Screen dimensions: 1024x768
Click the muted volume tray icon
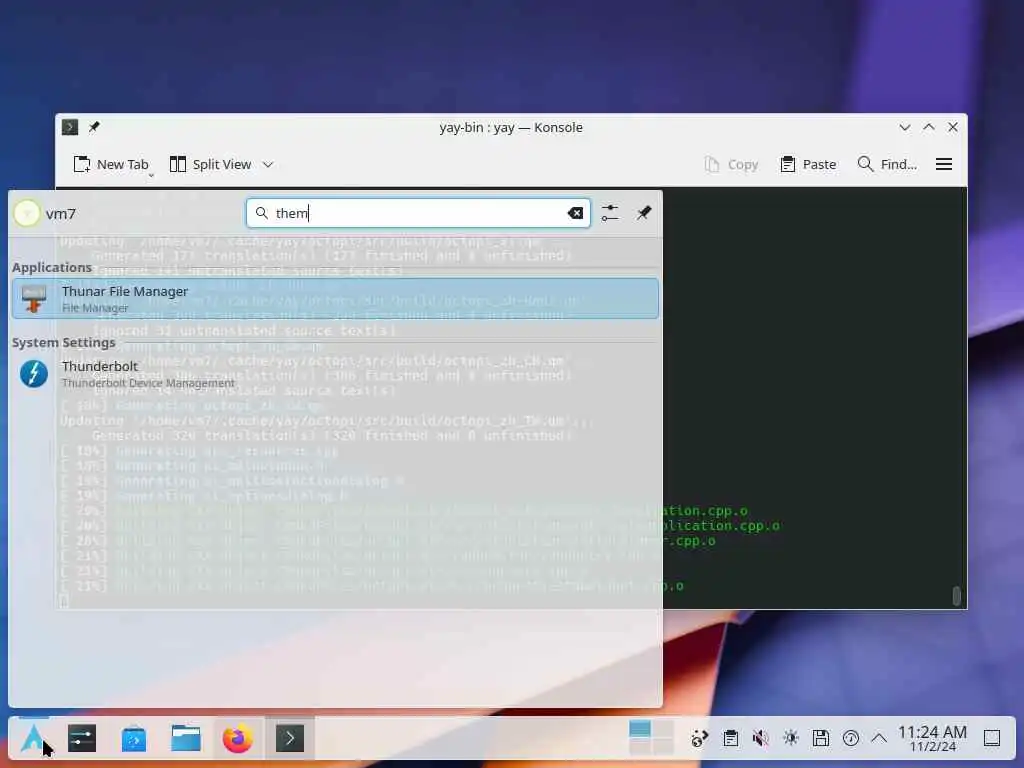tap(760, 739)
